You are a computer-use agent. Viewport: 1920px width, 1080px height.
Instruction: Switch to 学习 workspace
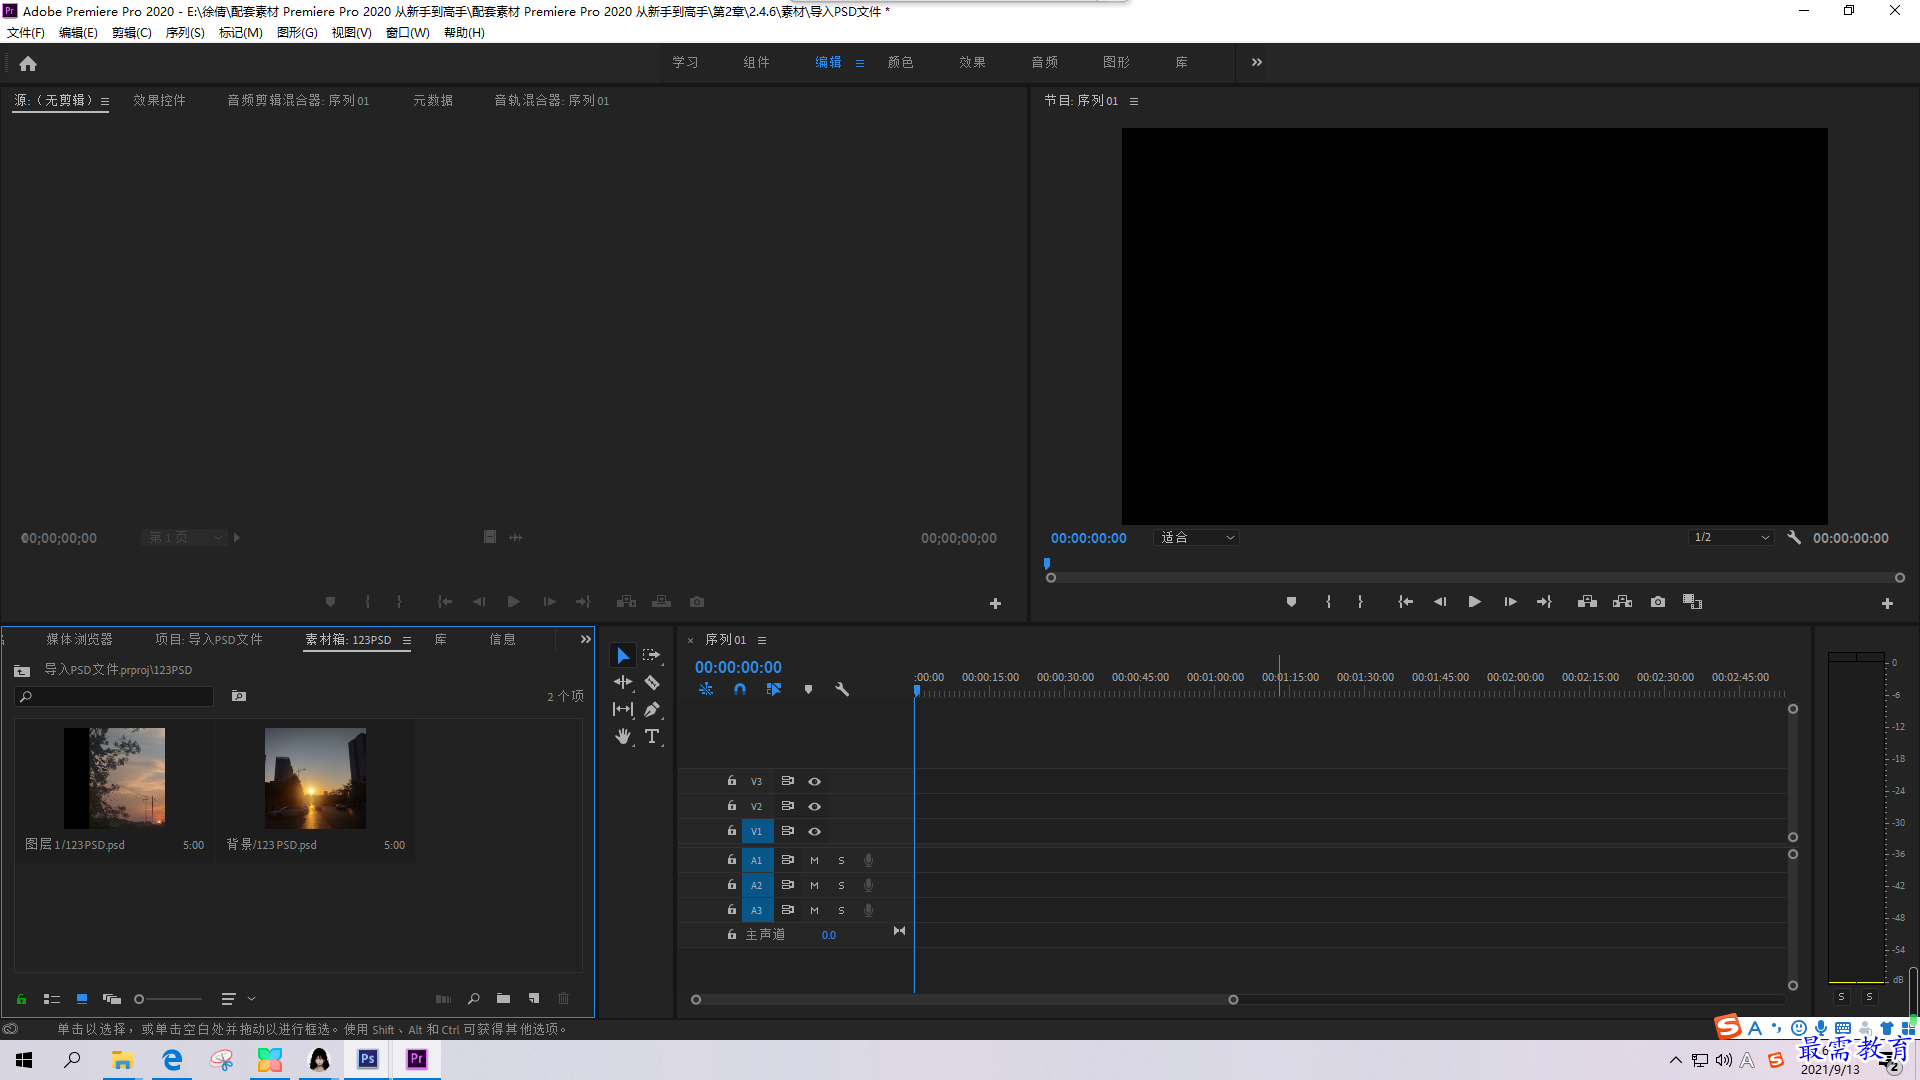click(685, 62)
